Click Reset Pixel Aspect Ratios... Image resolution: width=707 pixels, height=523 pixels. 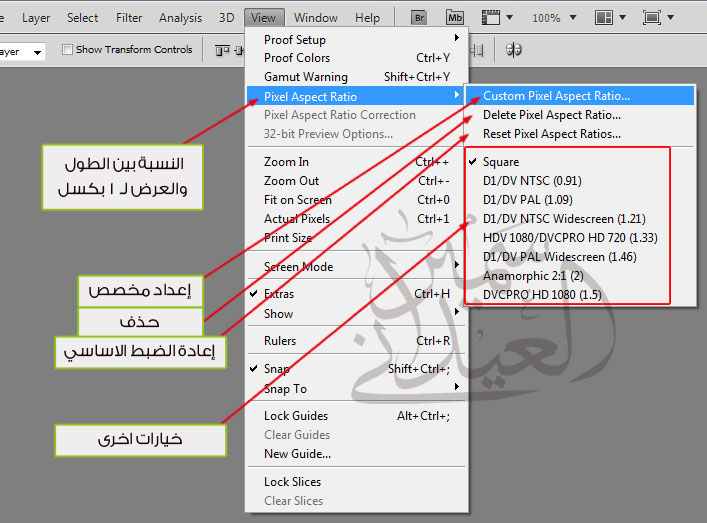click(580, 134)
